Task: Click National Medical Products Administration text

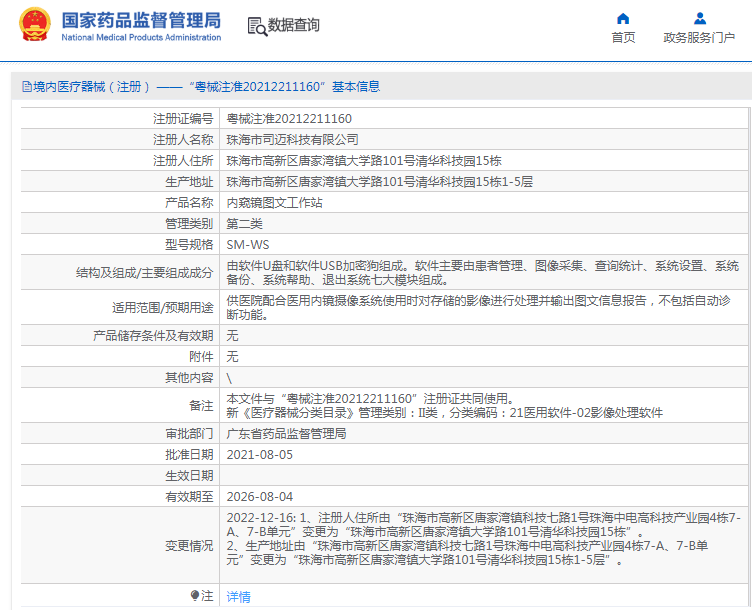Action: coord(141,37)
